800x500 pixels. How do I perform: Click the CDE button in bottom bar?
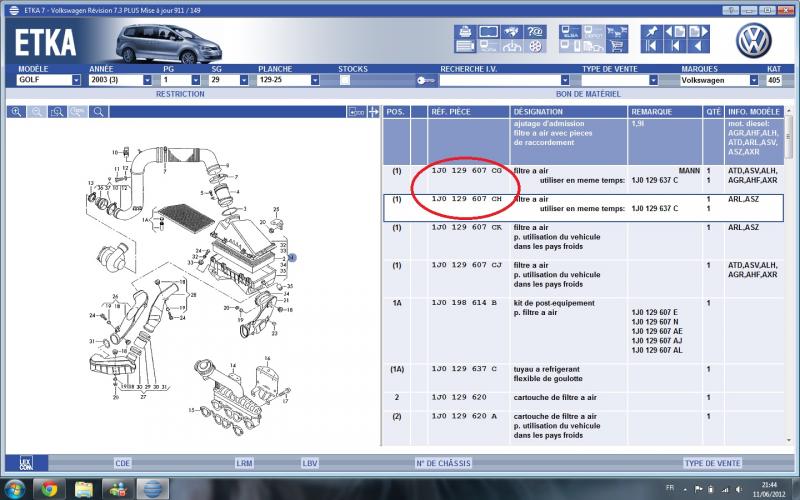pyautogui.click(x=122, y=463)
